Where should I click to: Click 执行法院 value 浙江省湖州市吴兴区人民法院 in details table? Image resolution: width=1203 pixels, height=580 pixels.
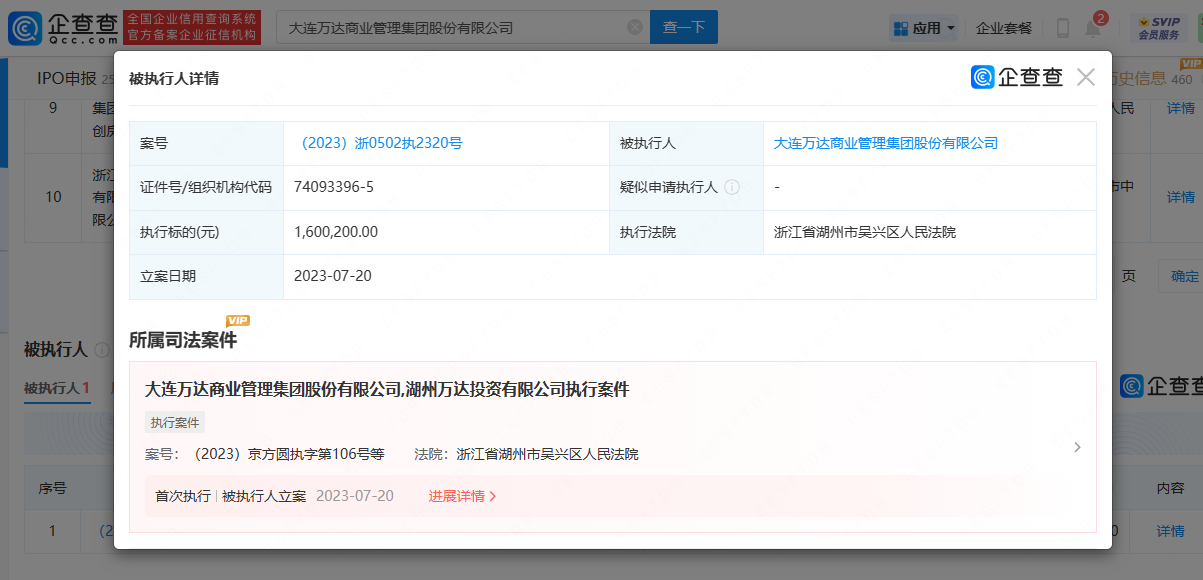tap(865, 232)
